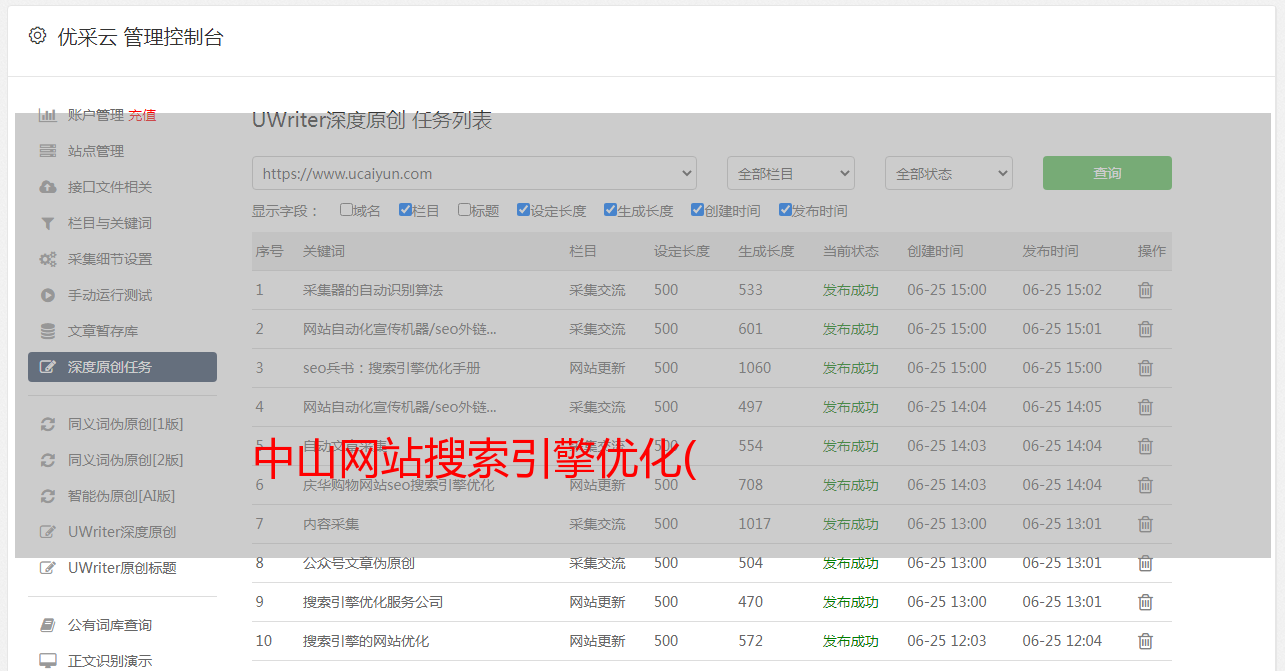Select UWriter原创标题 menu item
1285x671 pixels.
click(122, 568)
